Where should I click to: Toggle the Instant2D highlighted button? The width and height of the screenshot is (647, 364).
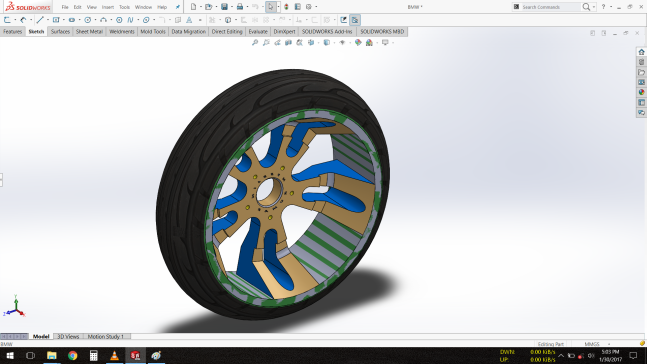[x=355, y=20]
